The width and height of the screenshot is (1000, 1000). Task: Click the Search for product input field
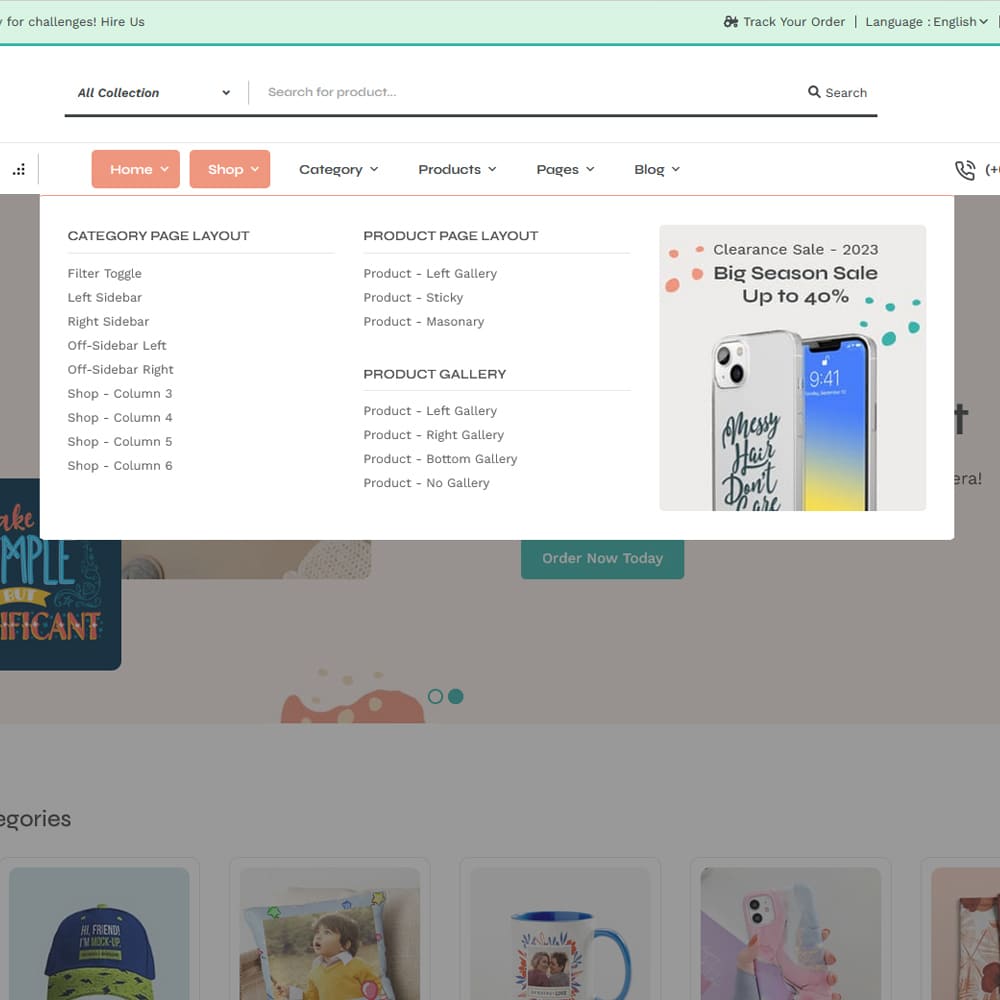coord(530,92)
